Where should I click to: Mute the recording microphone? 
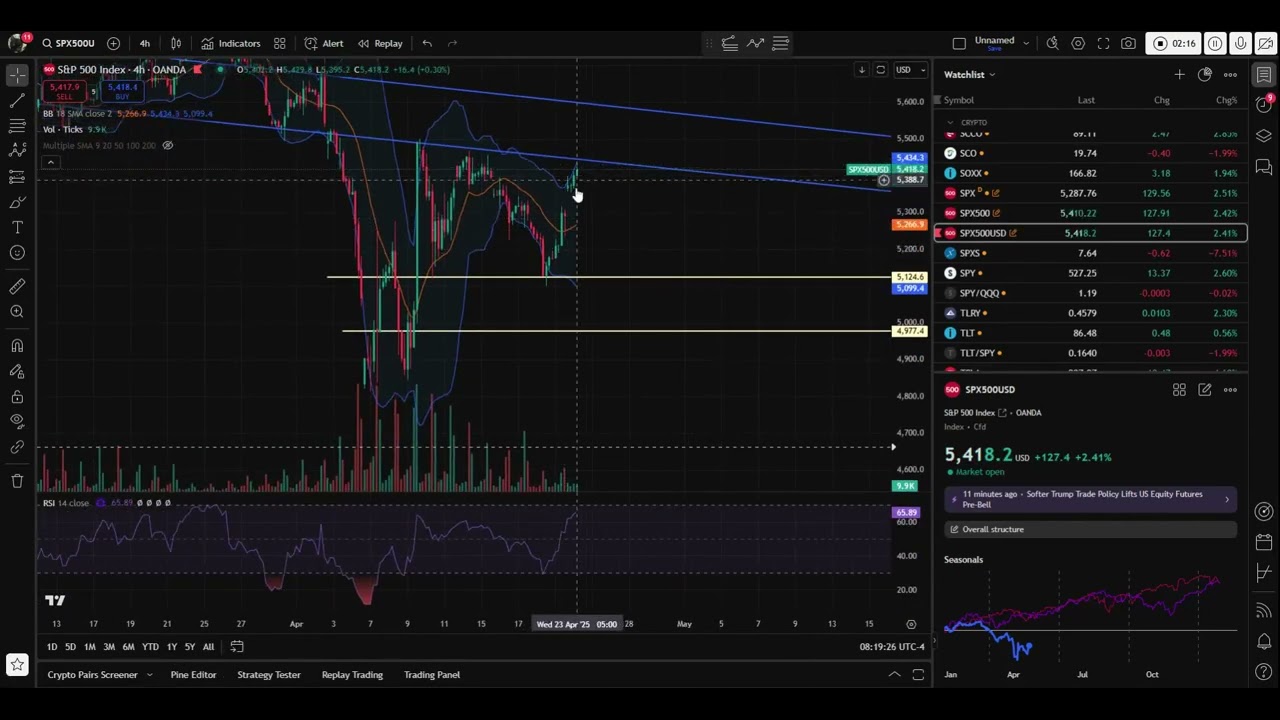click(1240, 43)
